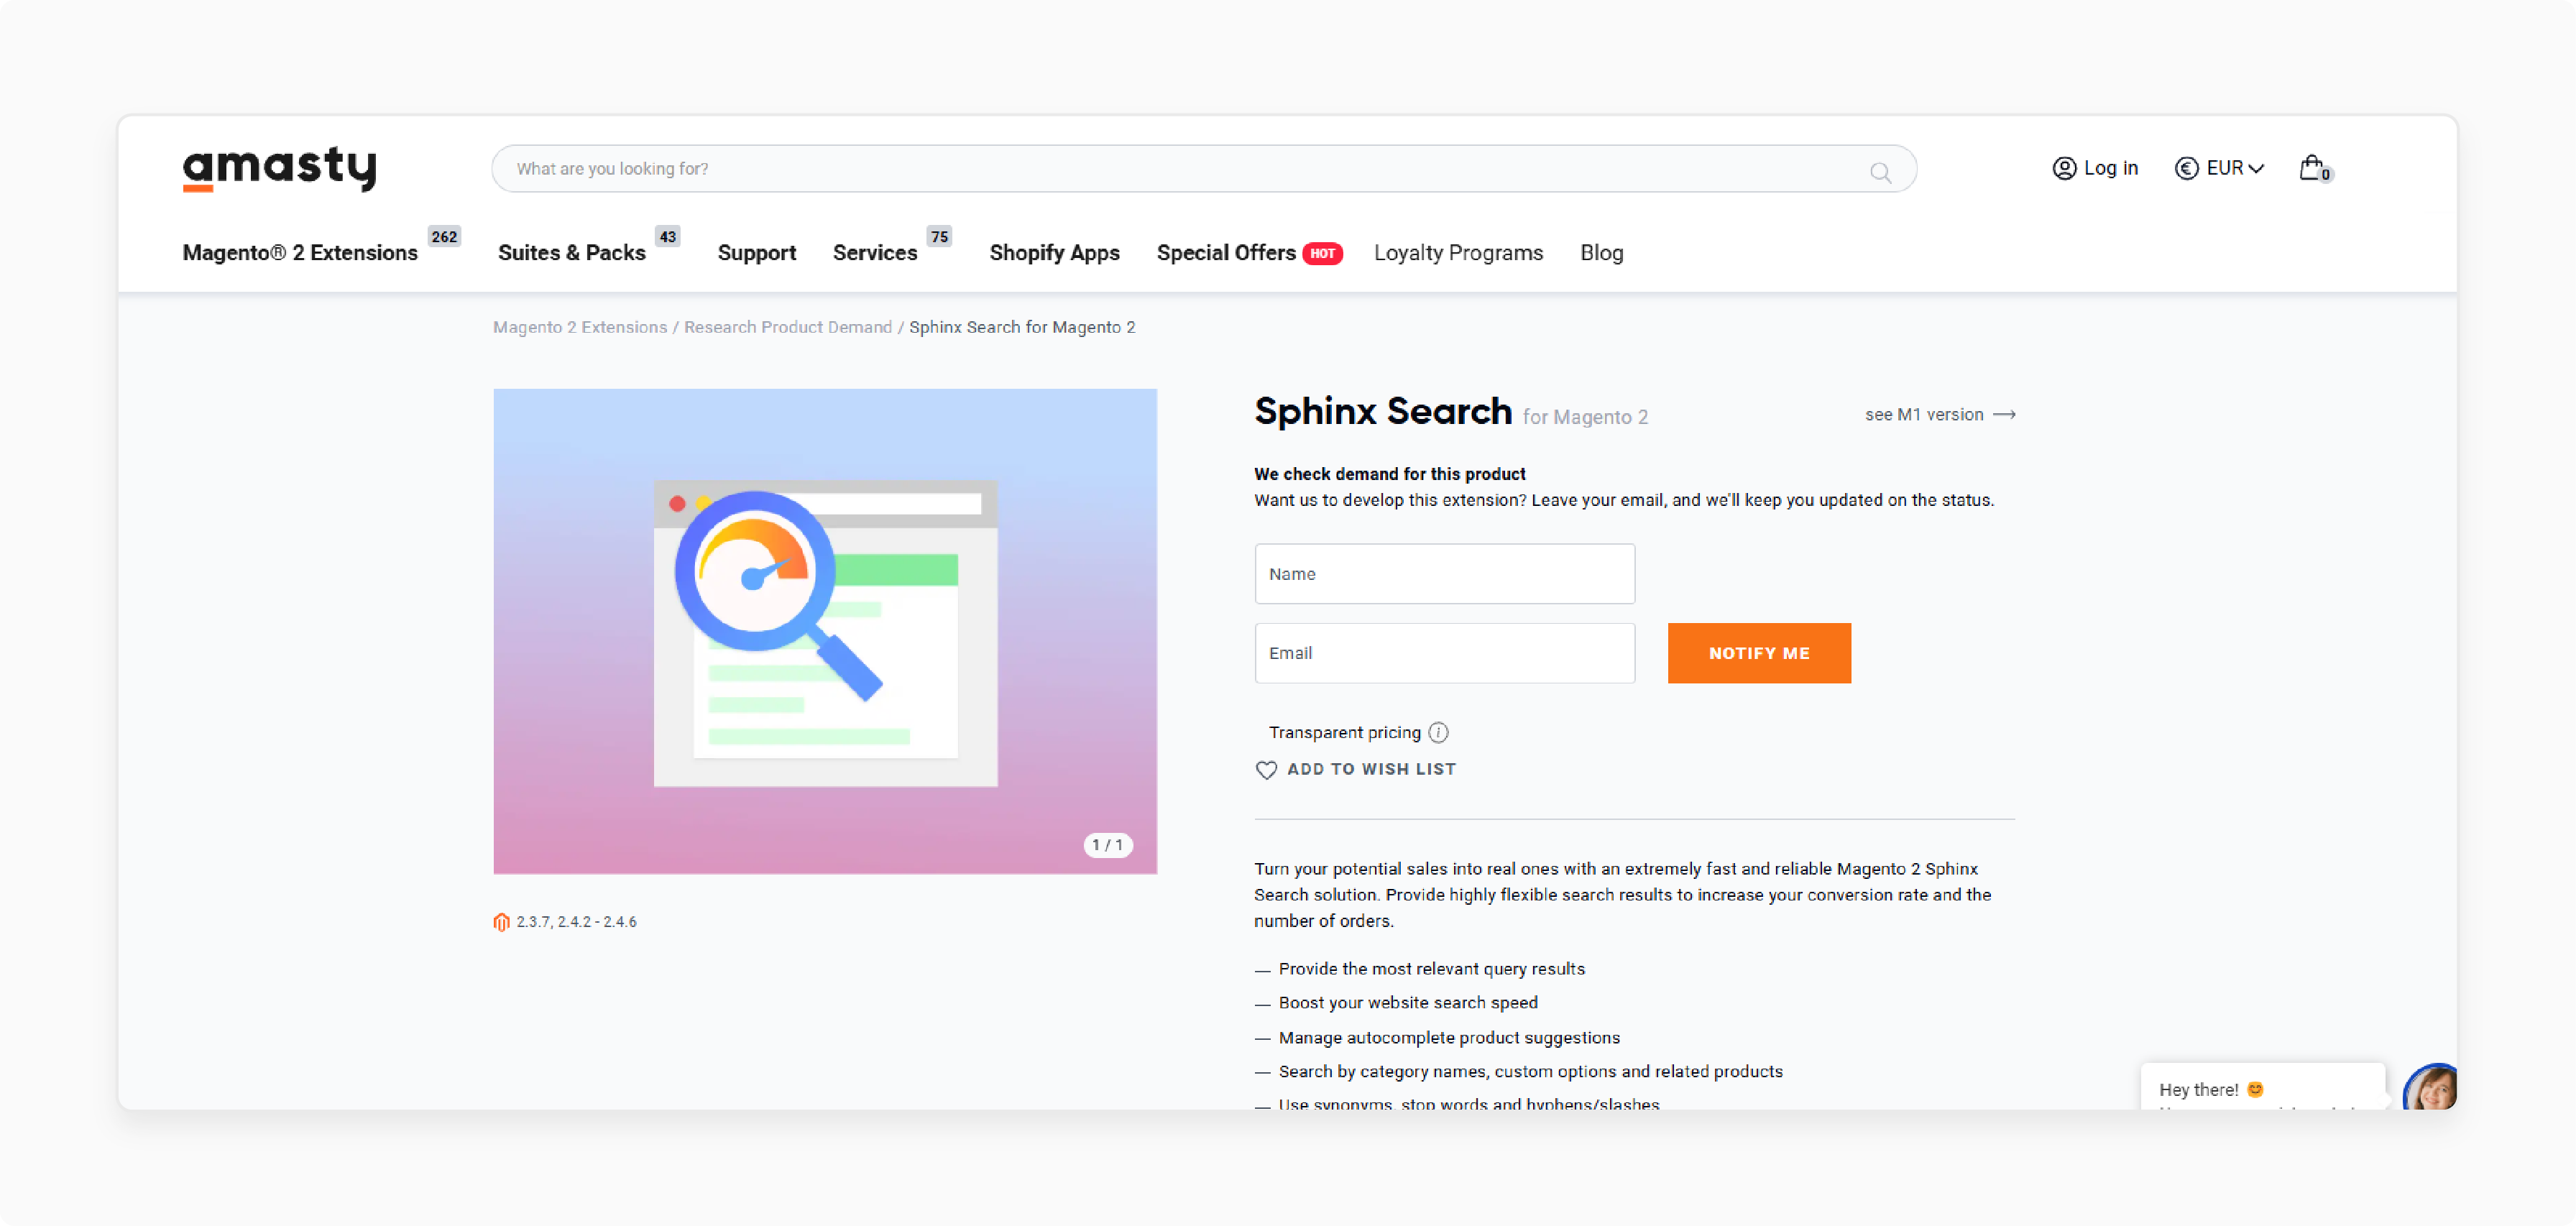Open the Support menu
2576x1226 pixels.
(x=757, y=253)
